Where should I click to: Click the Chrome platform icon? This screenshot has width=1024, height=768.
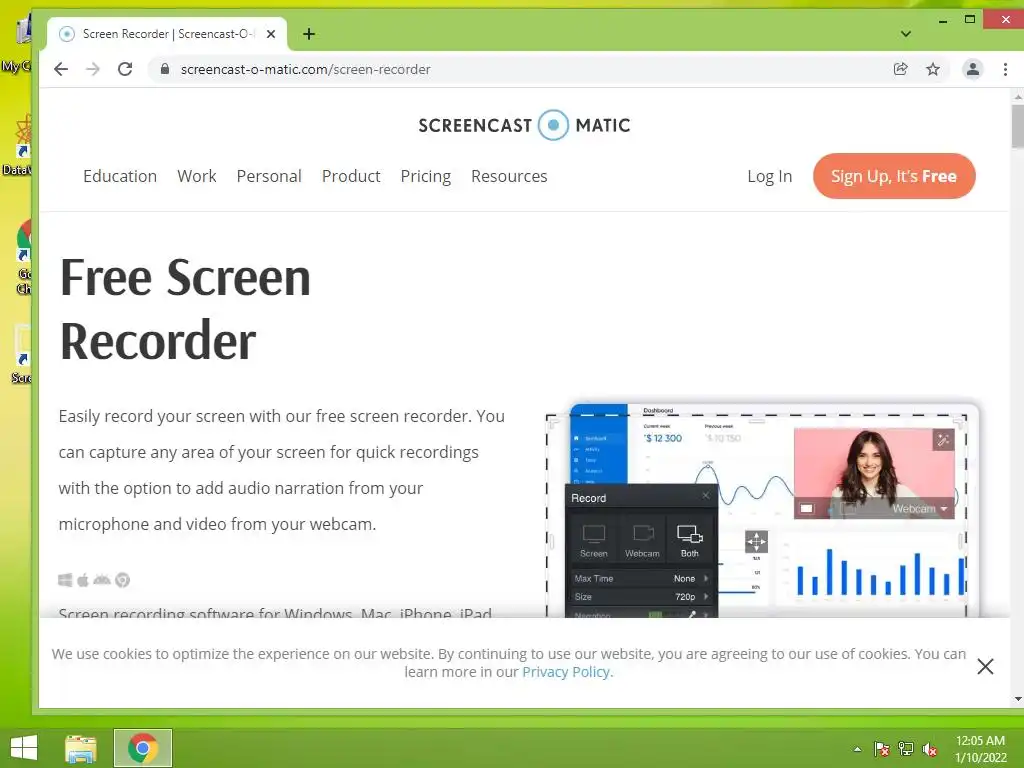click(x=123, y=580)
